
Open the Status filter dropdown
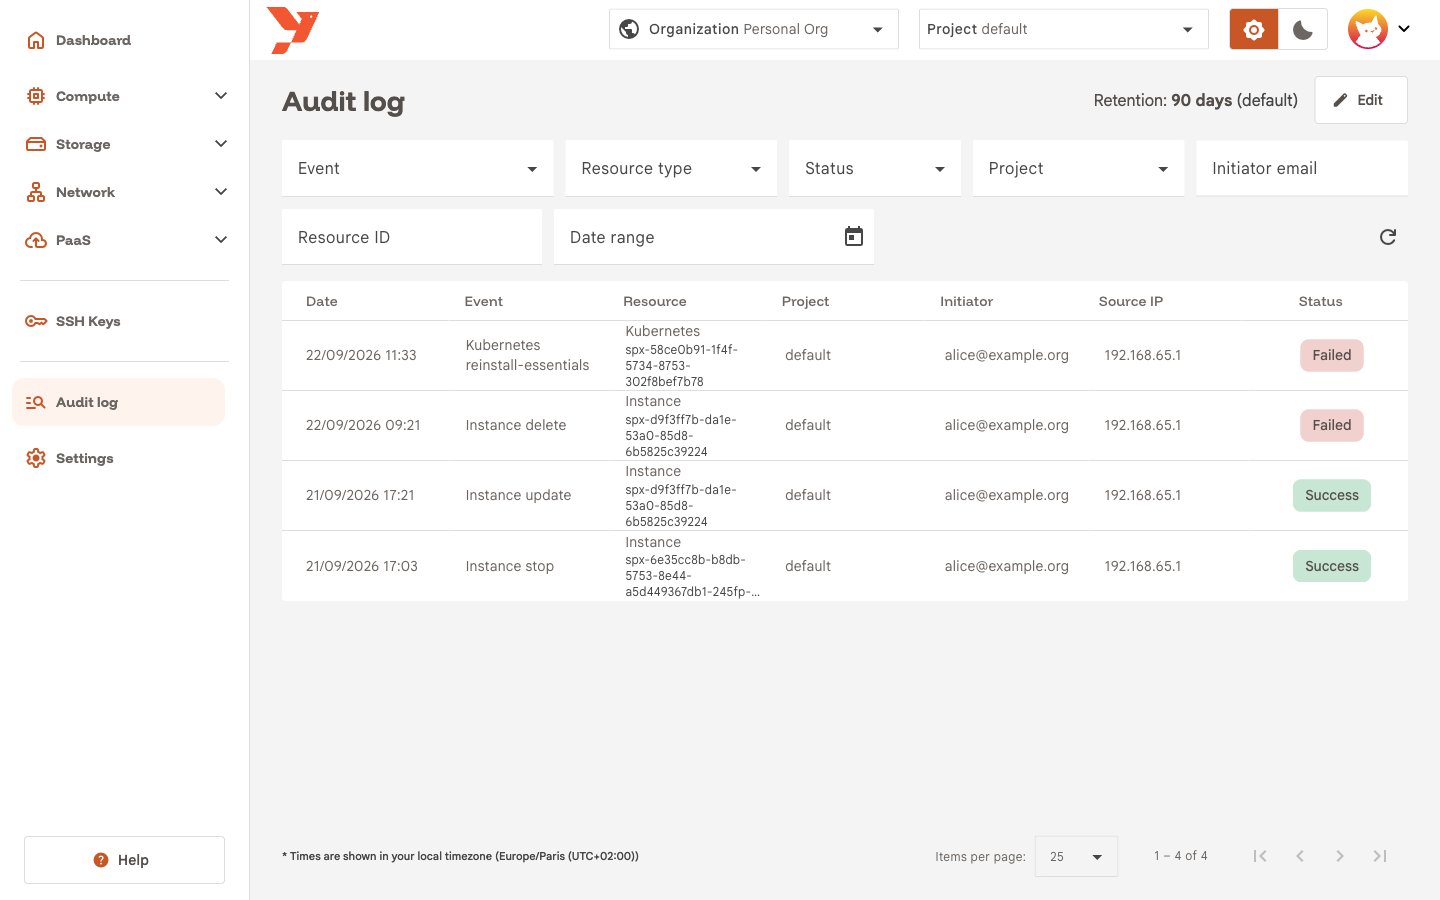coord(875,168)
